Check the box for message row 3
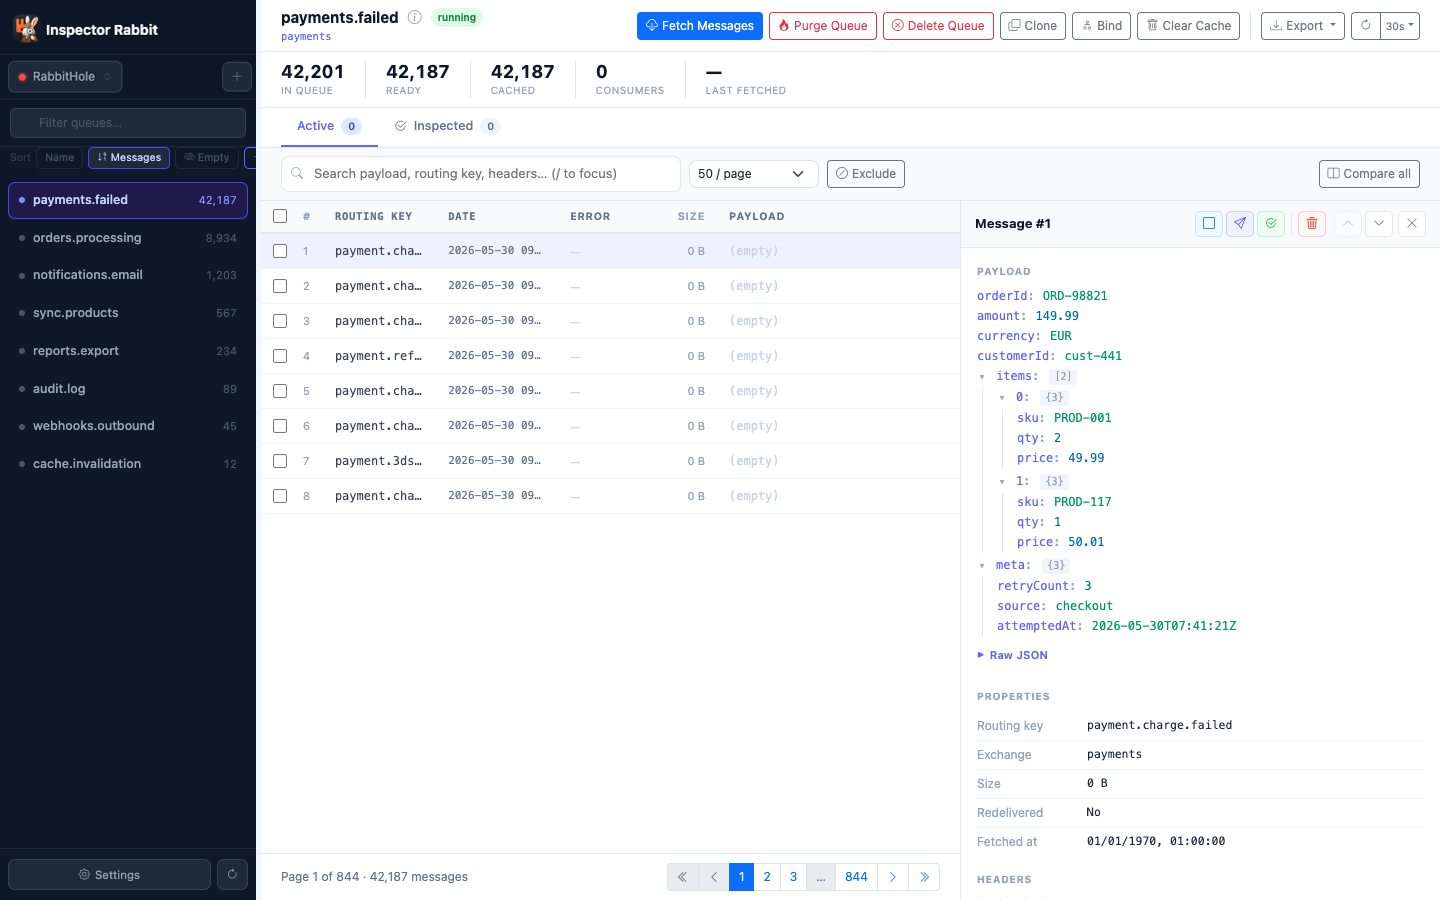This screenshot has height=900, width=1440. tap(280, 321)
